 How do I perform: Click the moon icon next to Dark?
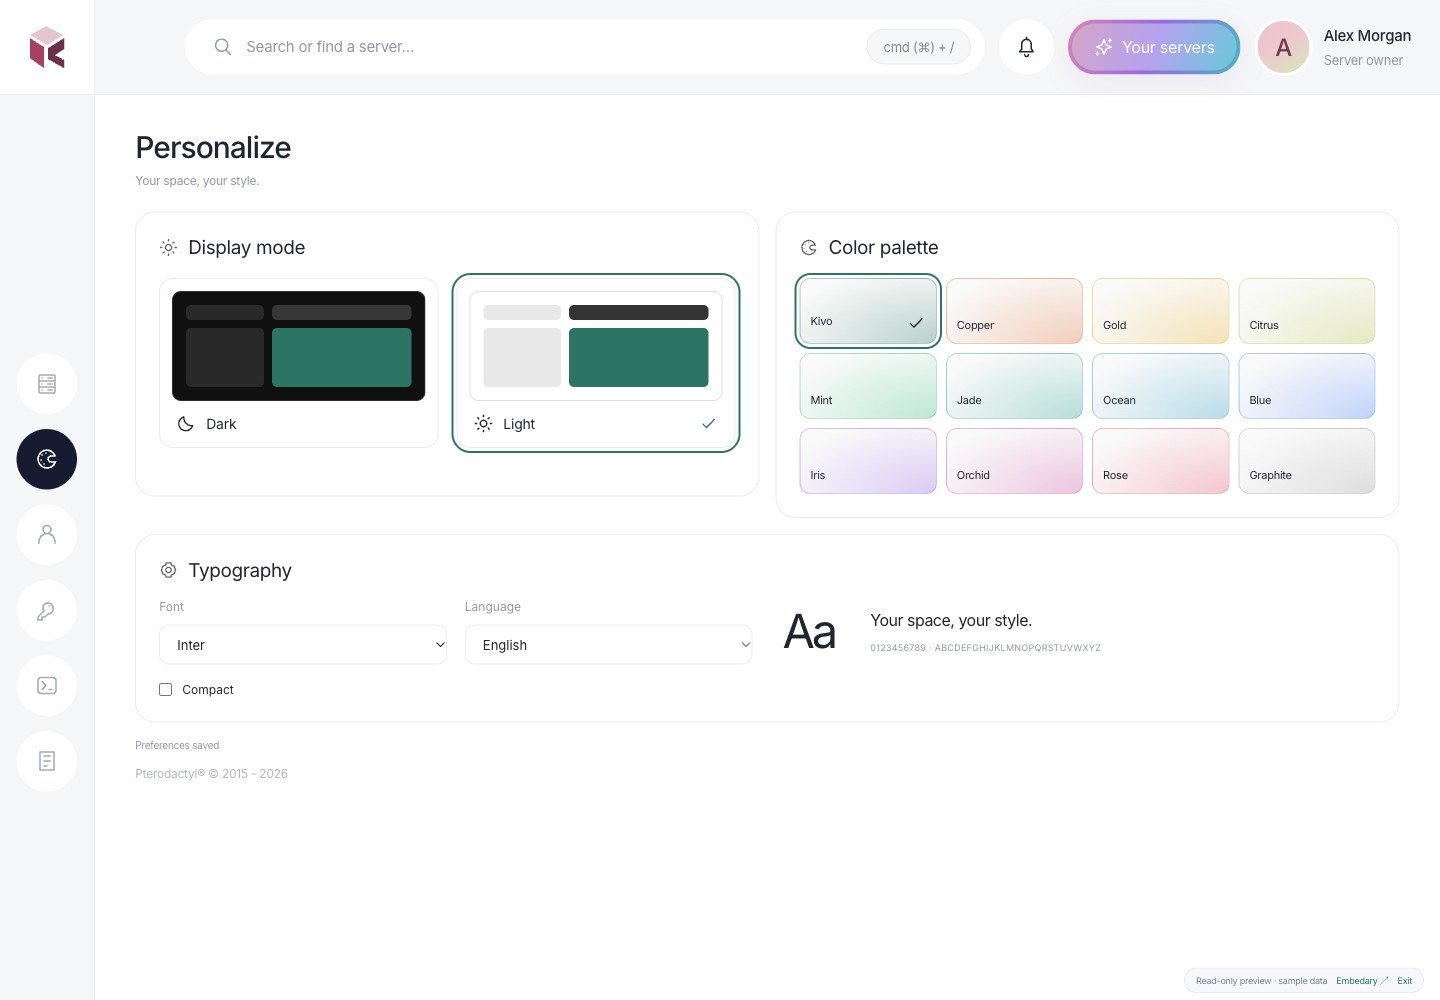pos(186,424)
